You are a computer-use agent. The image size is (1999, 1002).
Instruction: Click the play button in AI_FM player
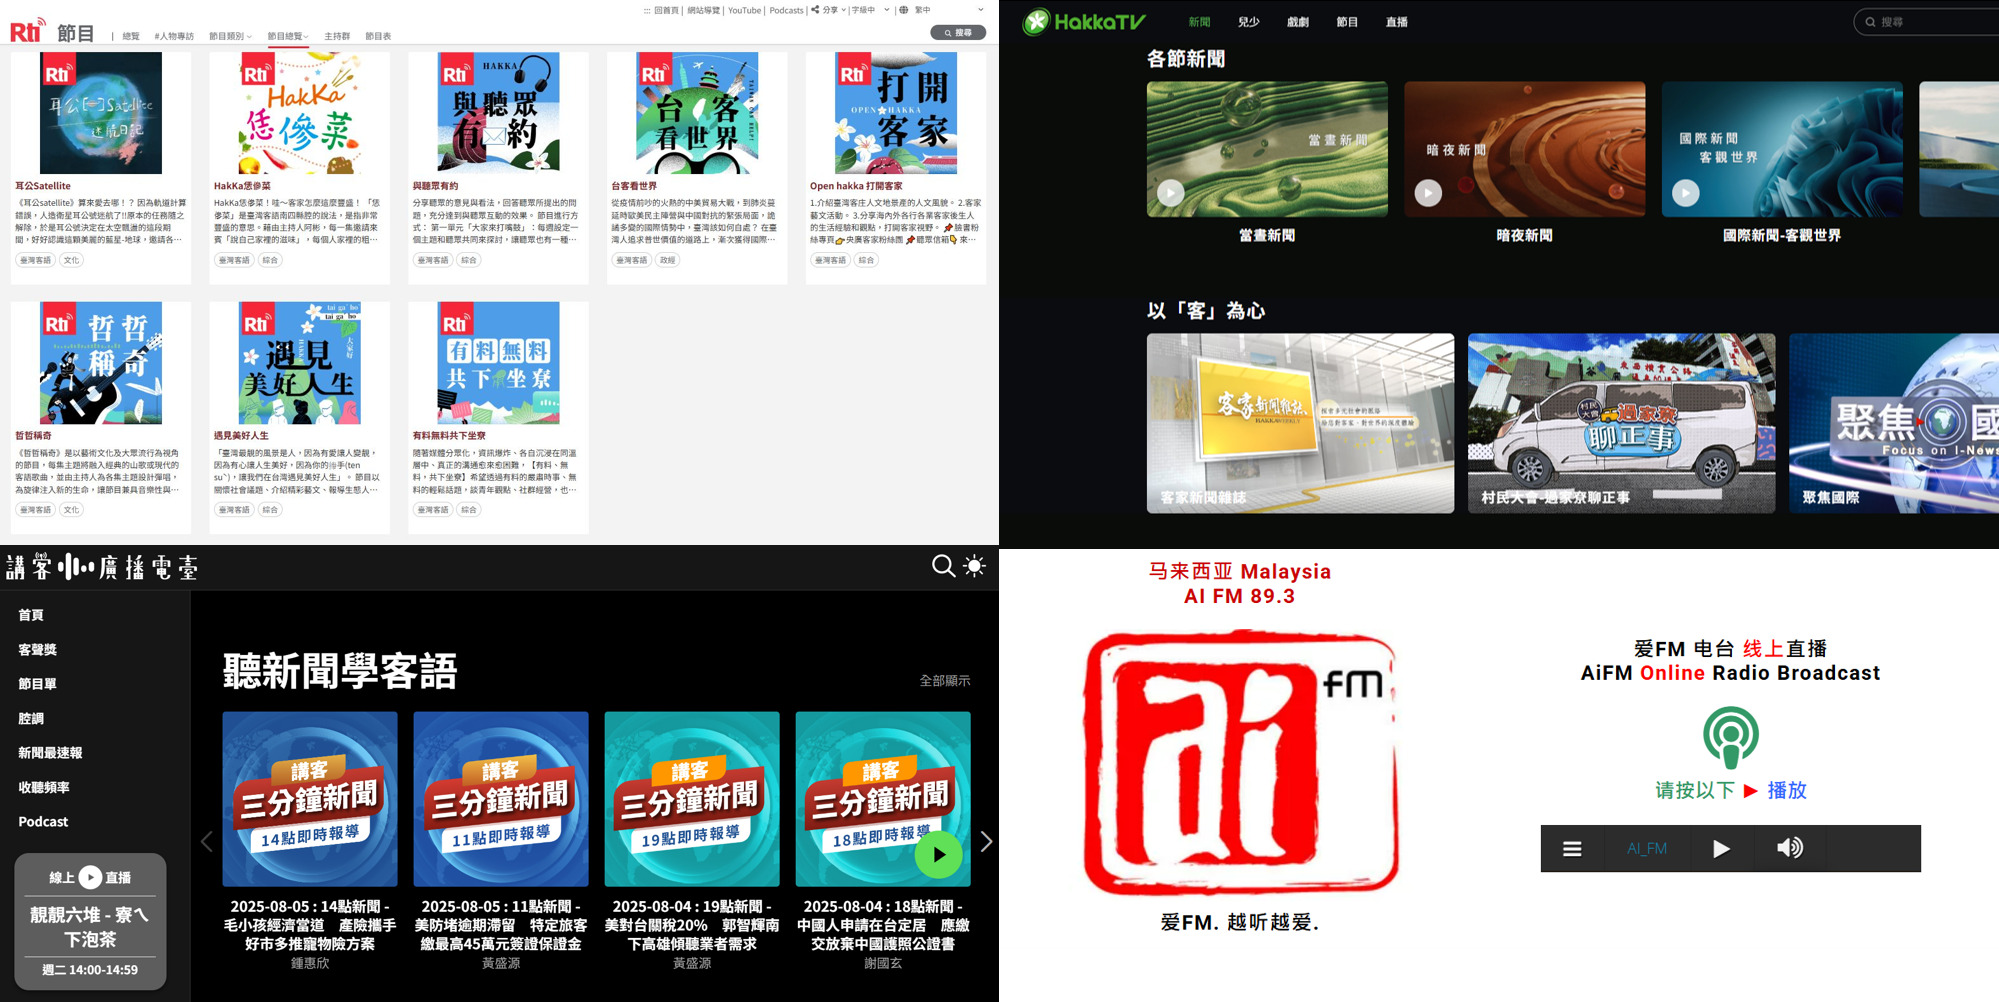pyautogui.click(x=1720, y=849)
